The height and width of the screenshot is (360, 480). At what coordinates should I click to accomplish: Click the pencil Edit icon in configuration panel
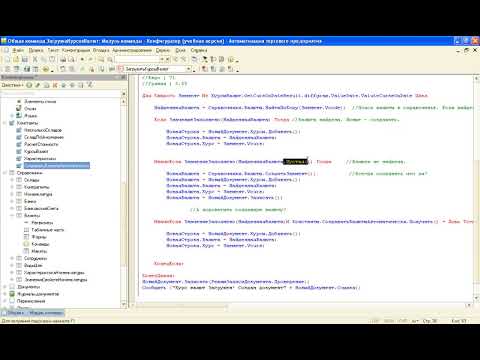[x=38, y=85]
